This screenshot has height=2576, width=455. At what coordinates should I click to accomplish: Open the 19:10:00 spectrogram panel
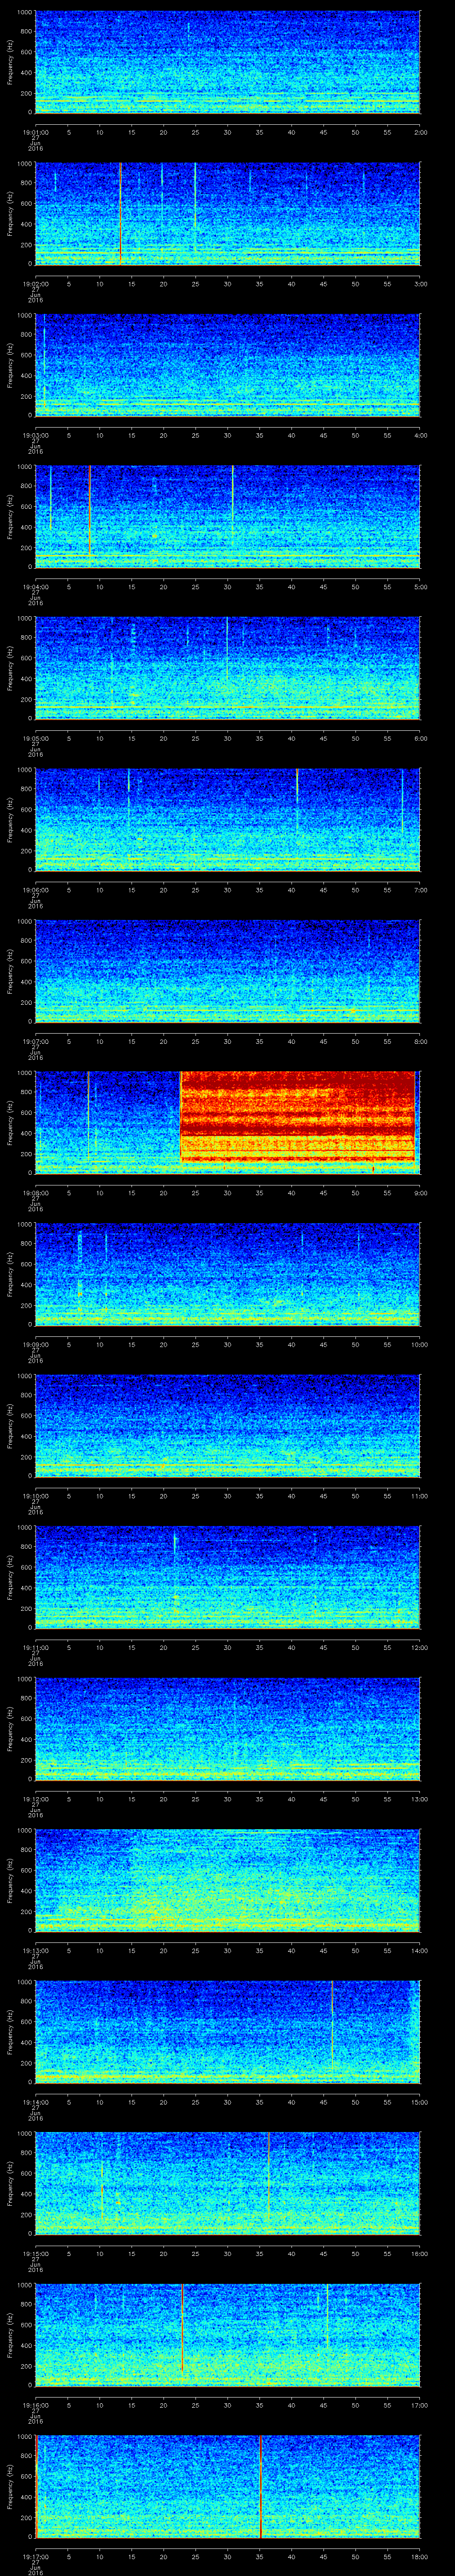(227, 1426)
